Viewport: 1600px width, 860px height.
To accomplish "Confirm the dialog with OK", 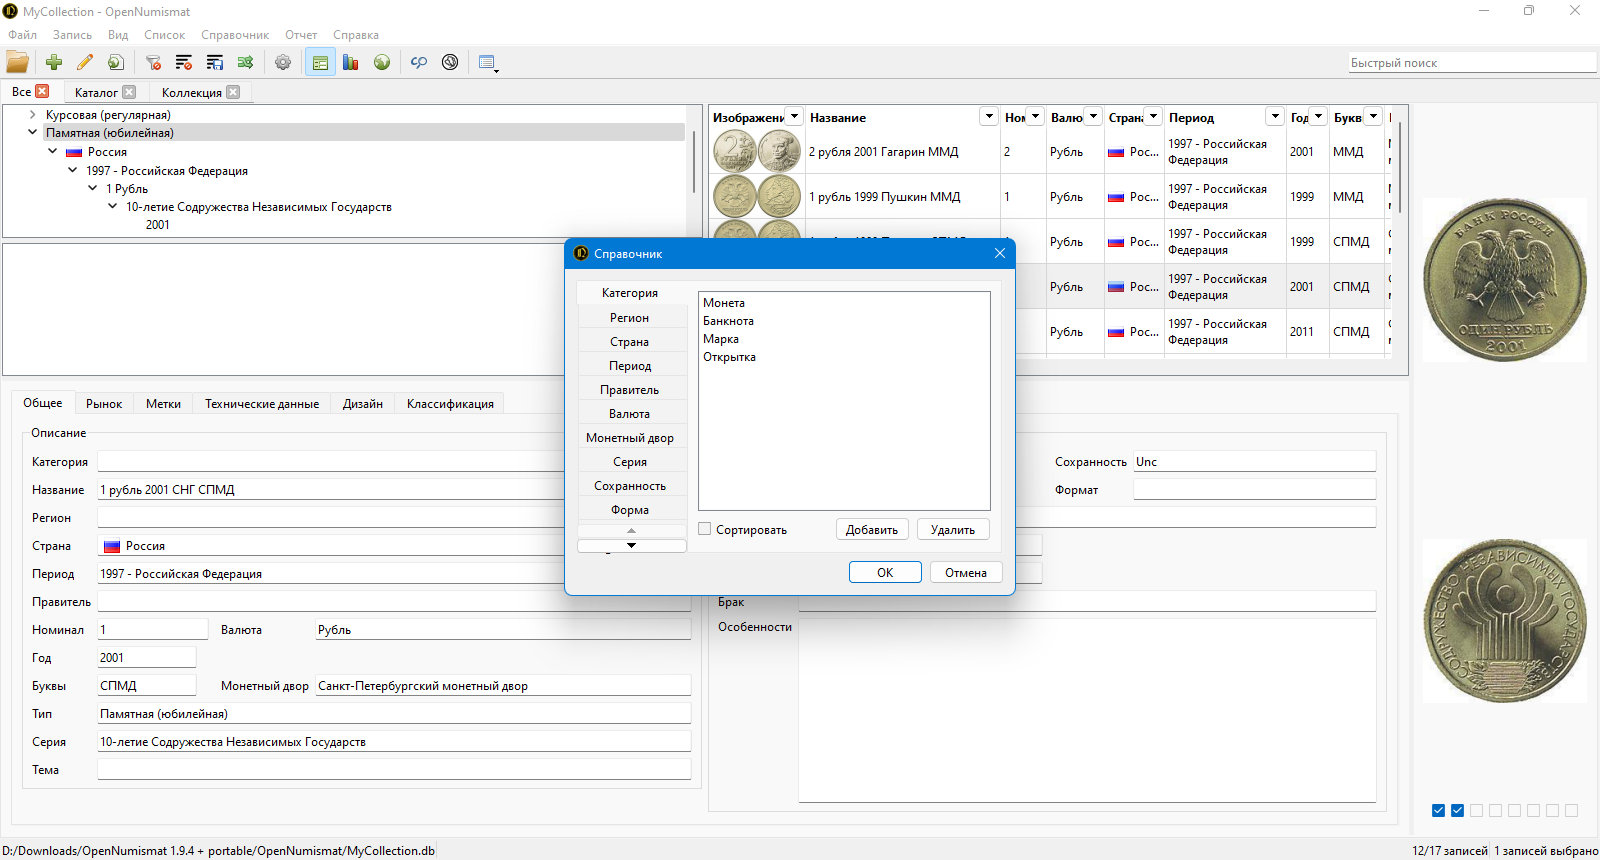I will (x=885, y=572).
